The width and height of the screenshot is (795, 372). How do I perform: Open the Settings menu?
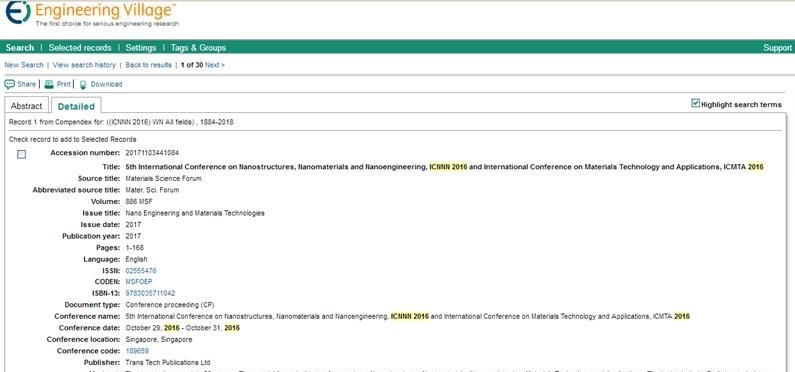tap(141, 48)
